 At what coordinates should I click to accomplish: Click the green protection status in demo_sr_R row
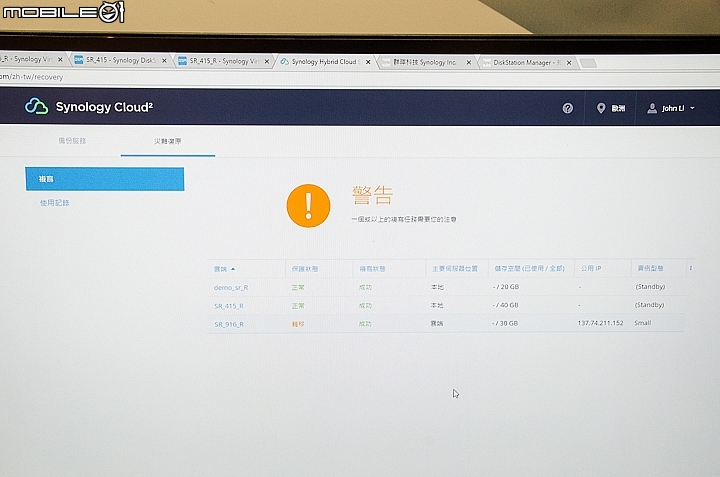coord(298,287)
